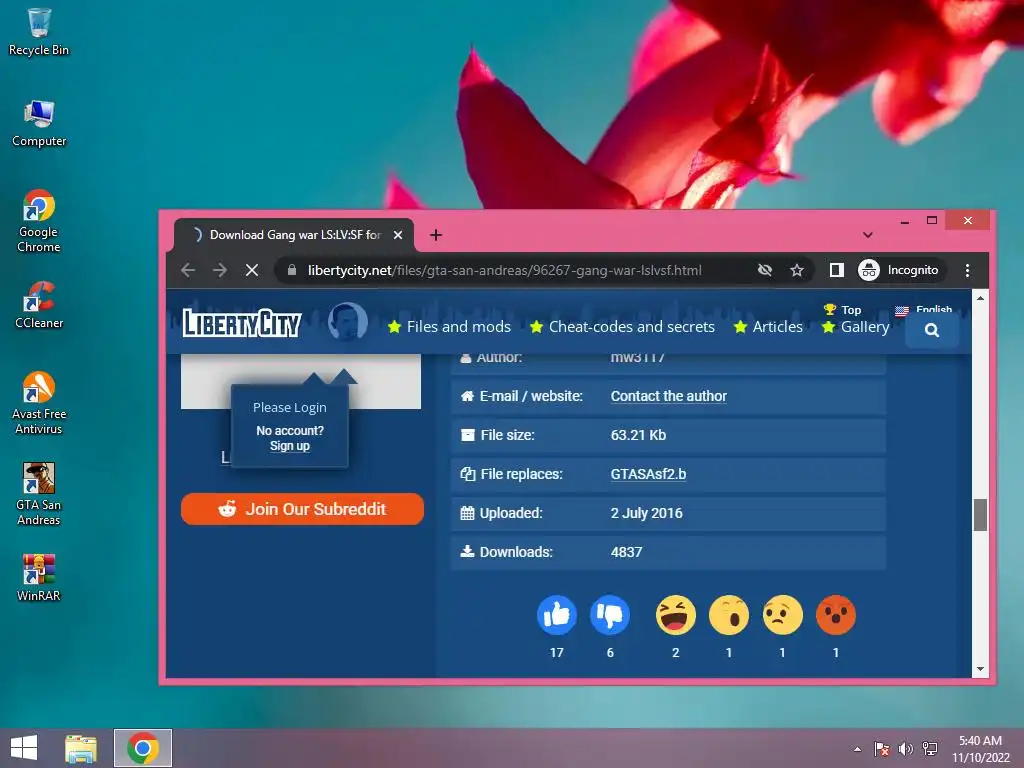Click the scrollbar down arrow
1024x768 pixels.
980,669
